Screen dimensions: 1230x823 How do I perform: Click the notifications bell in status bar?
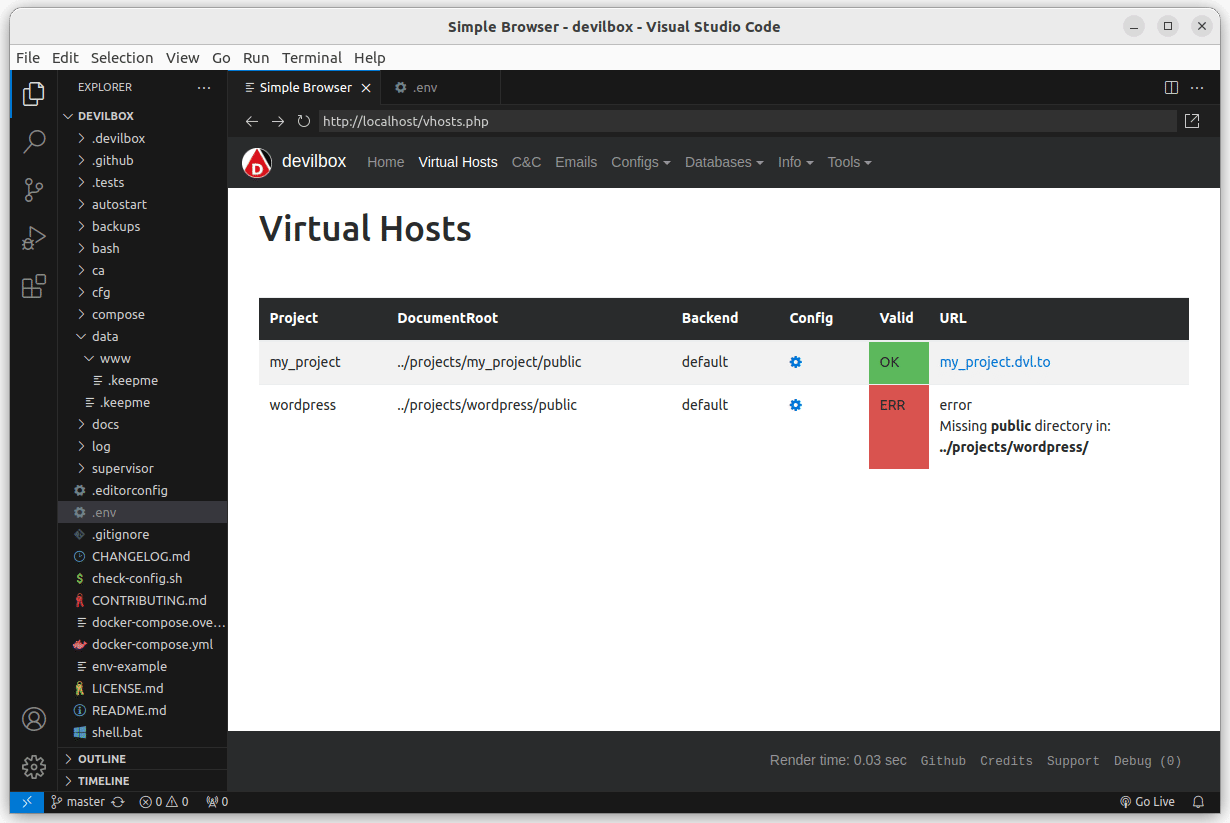[x=1198, y=802]
